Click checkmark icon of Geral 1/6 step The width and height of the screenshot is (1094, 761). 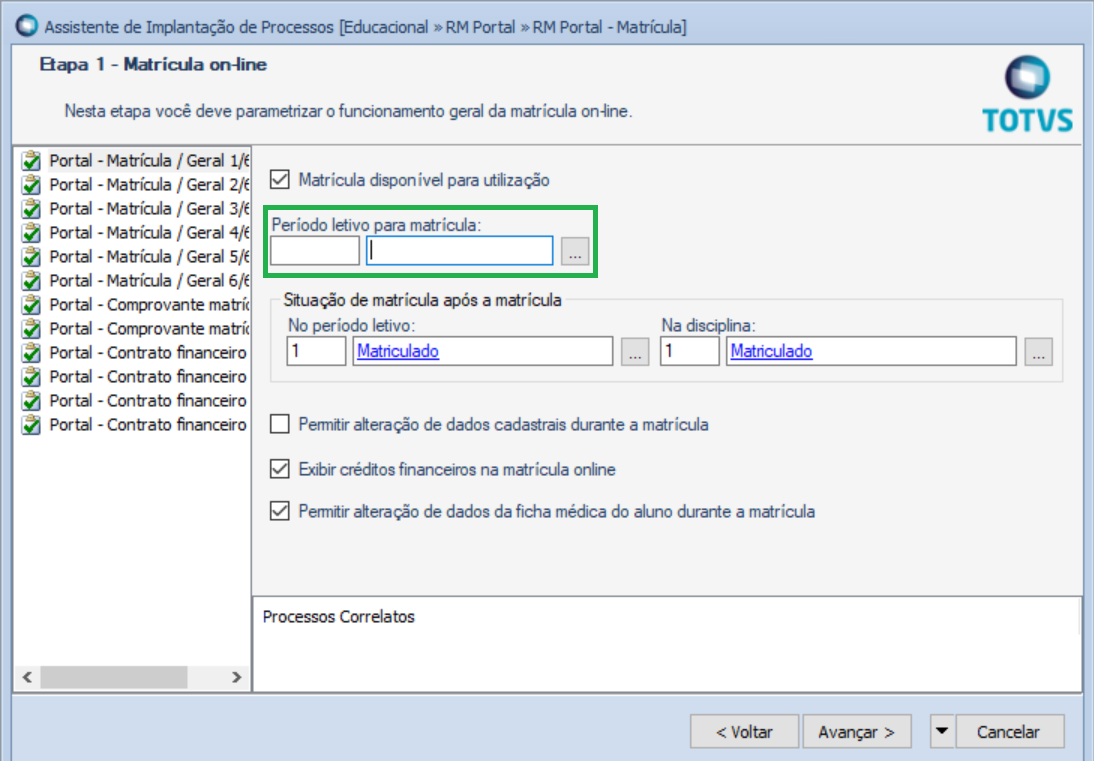coord(31,161)
